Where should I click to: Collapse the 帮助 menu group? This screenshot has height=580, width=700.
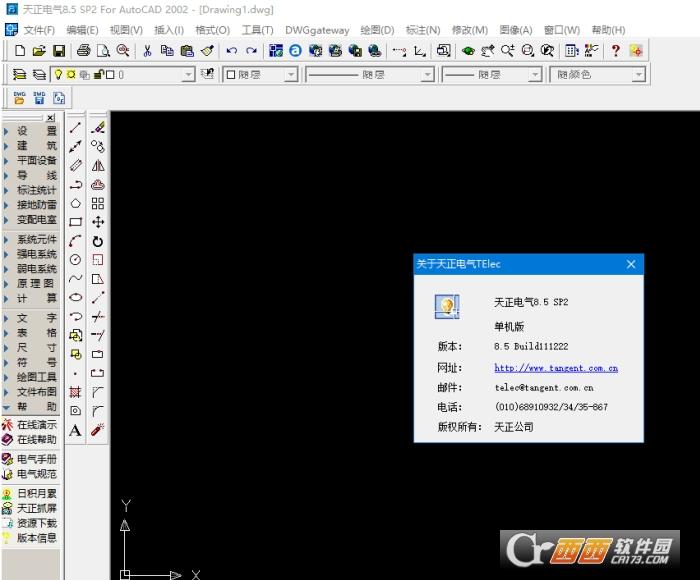click(30, 407)
